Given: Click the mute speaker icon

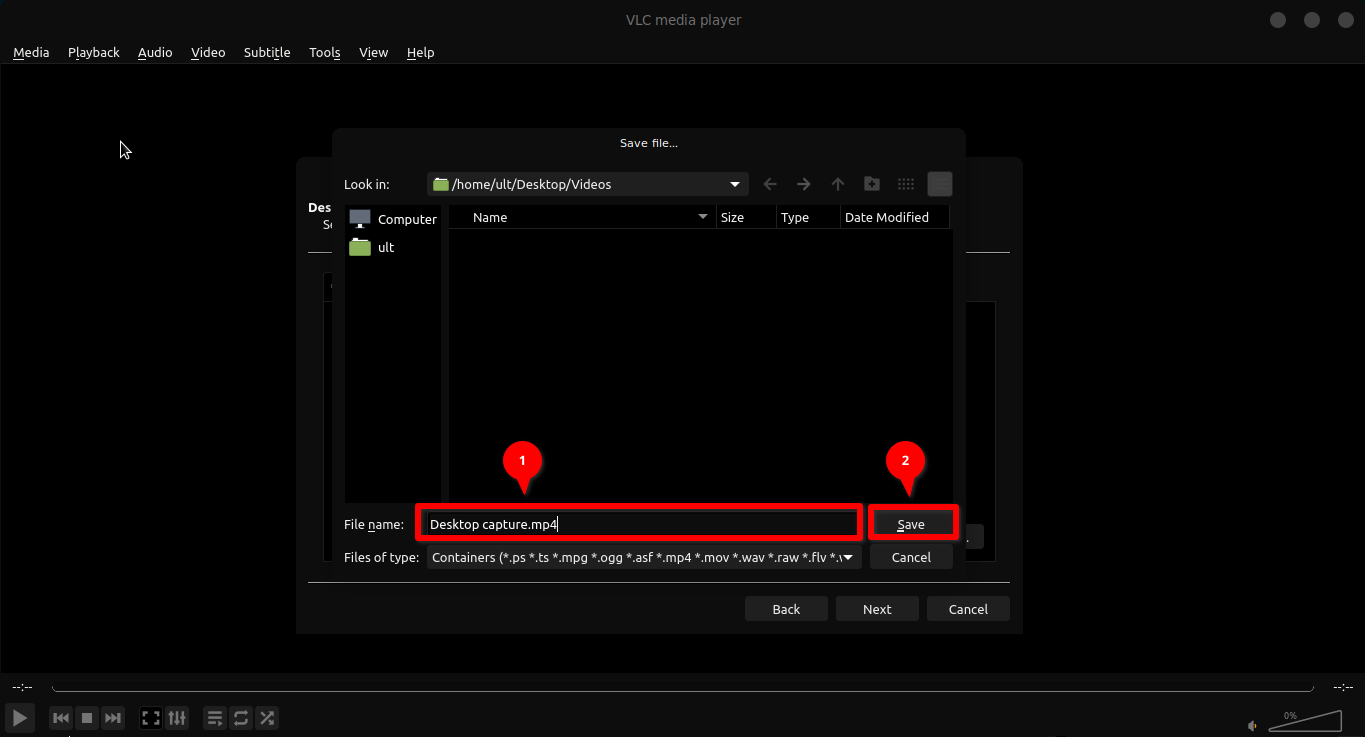Looking at the screenshot, I should pyautogui.click(x=1253, y=725).
